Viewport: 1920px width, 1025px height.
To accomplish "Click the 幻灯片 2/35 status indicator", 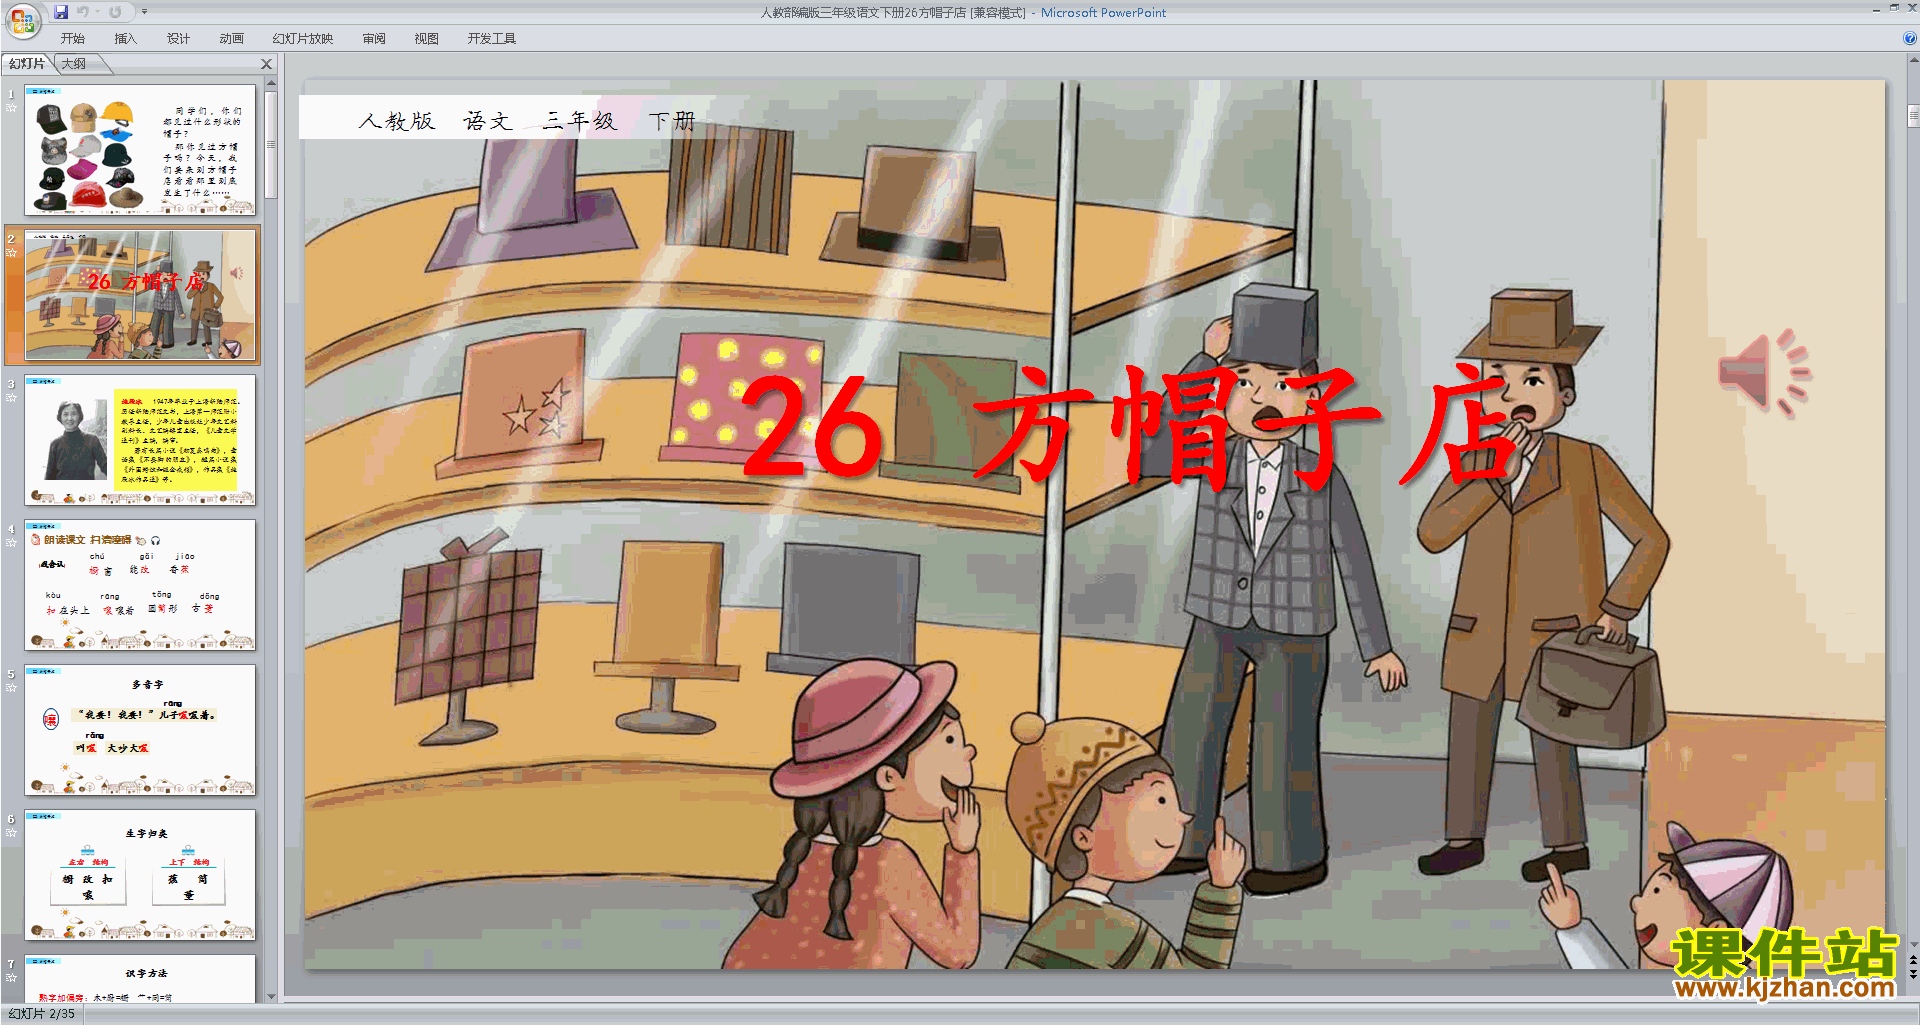I will coord(42,1014).
